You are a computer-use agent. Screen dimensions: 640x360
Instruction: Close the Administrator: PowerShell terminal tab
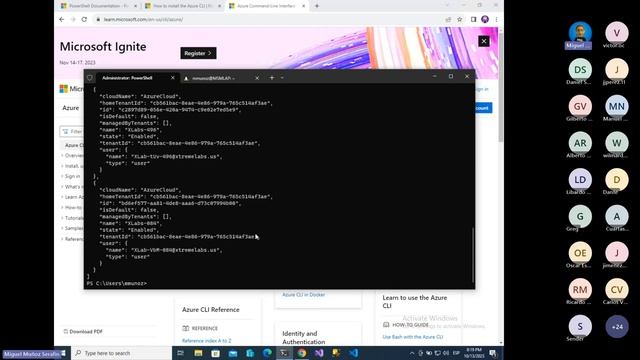pyautogui.click(x=173, y=78)
